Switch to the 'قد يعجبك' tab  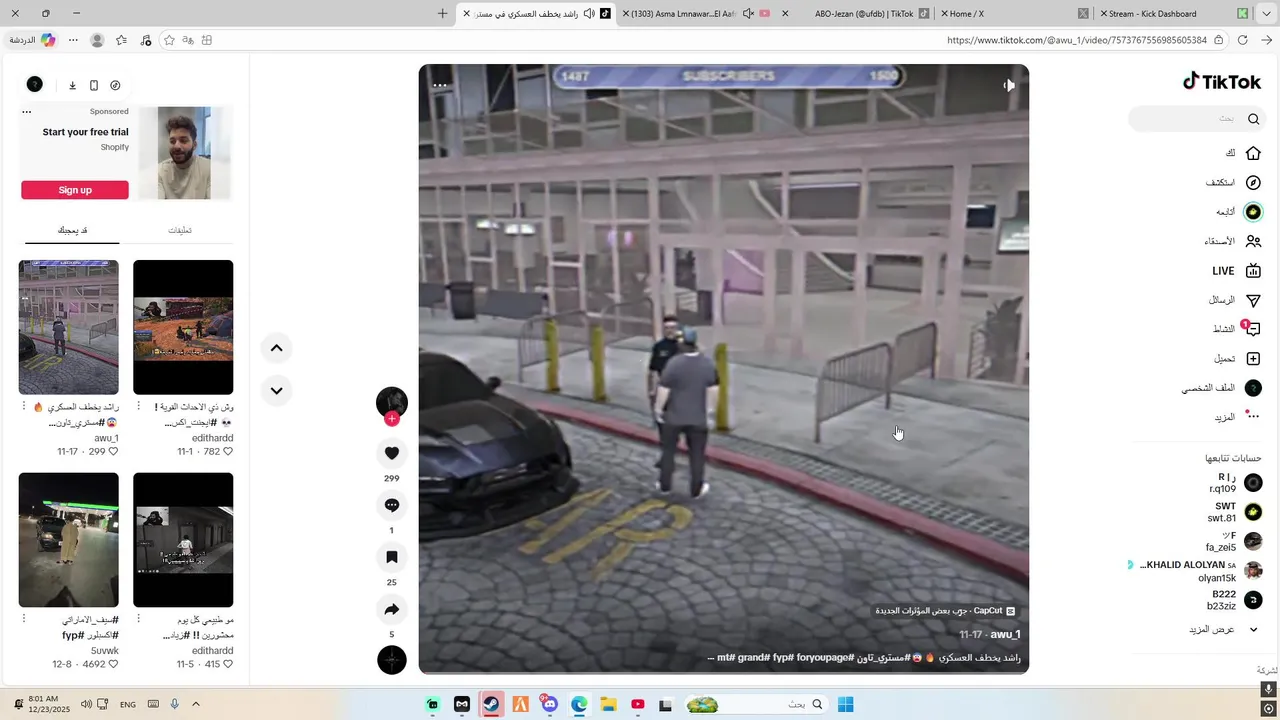pos(72,230)
